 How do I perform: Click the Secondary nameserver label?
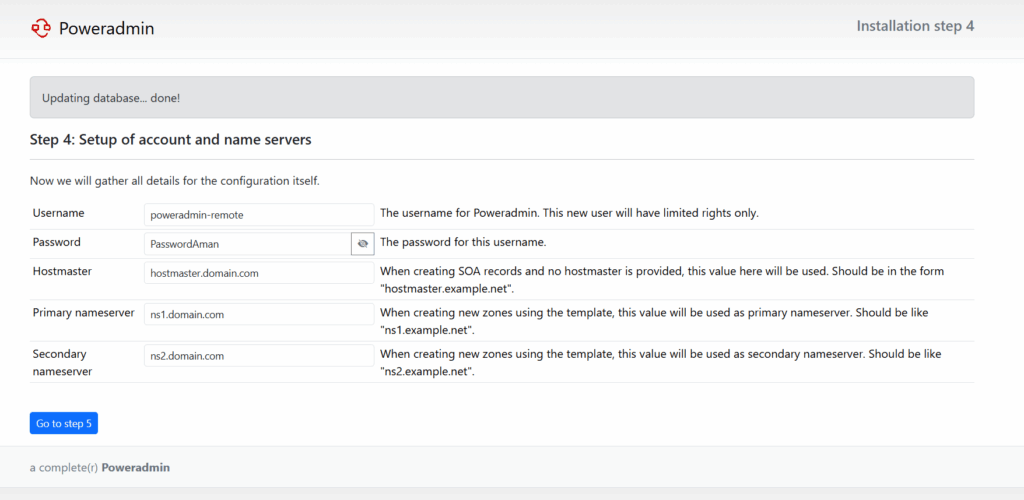pyautogui.click(x=62, y=362)
